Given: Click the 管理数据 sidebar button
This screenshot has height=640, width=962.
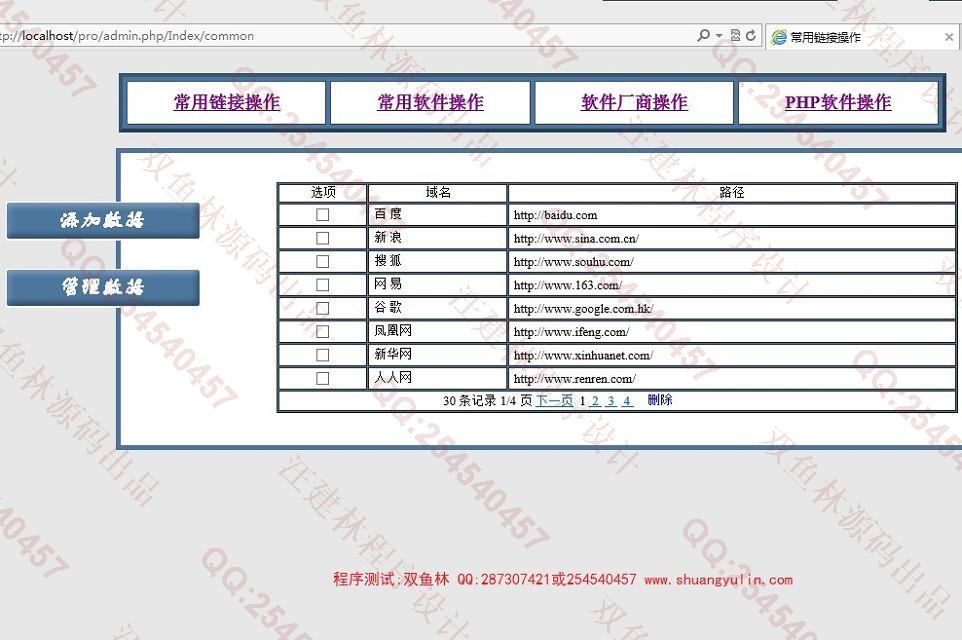Looking at the screenshot, I should [x=103, y=287].
